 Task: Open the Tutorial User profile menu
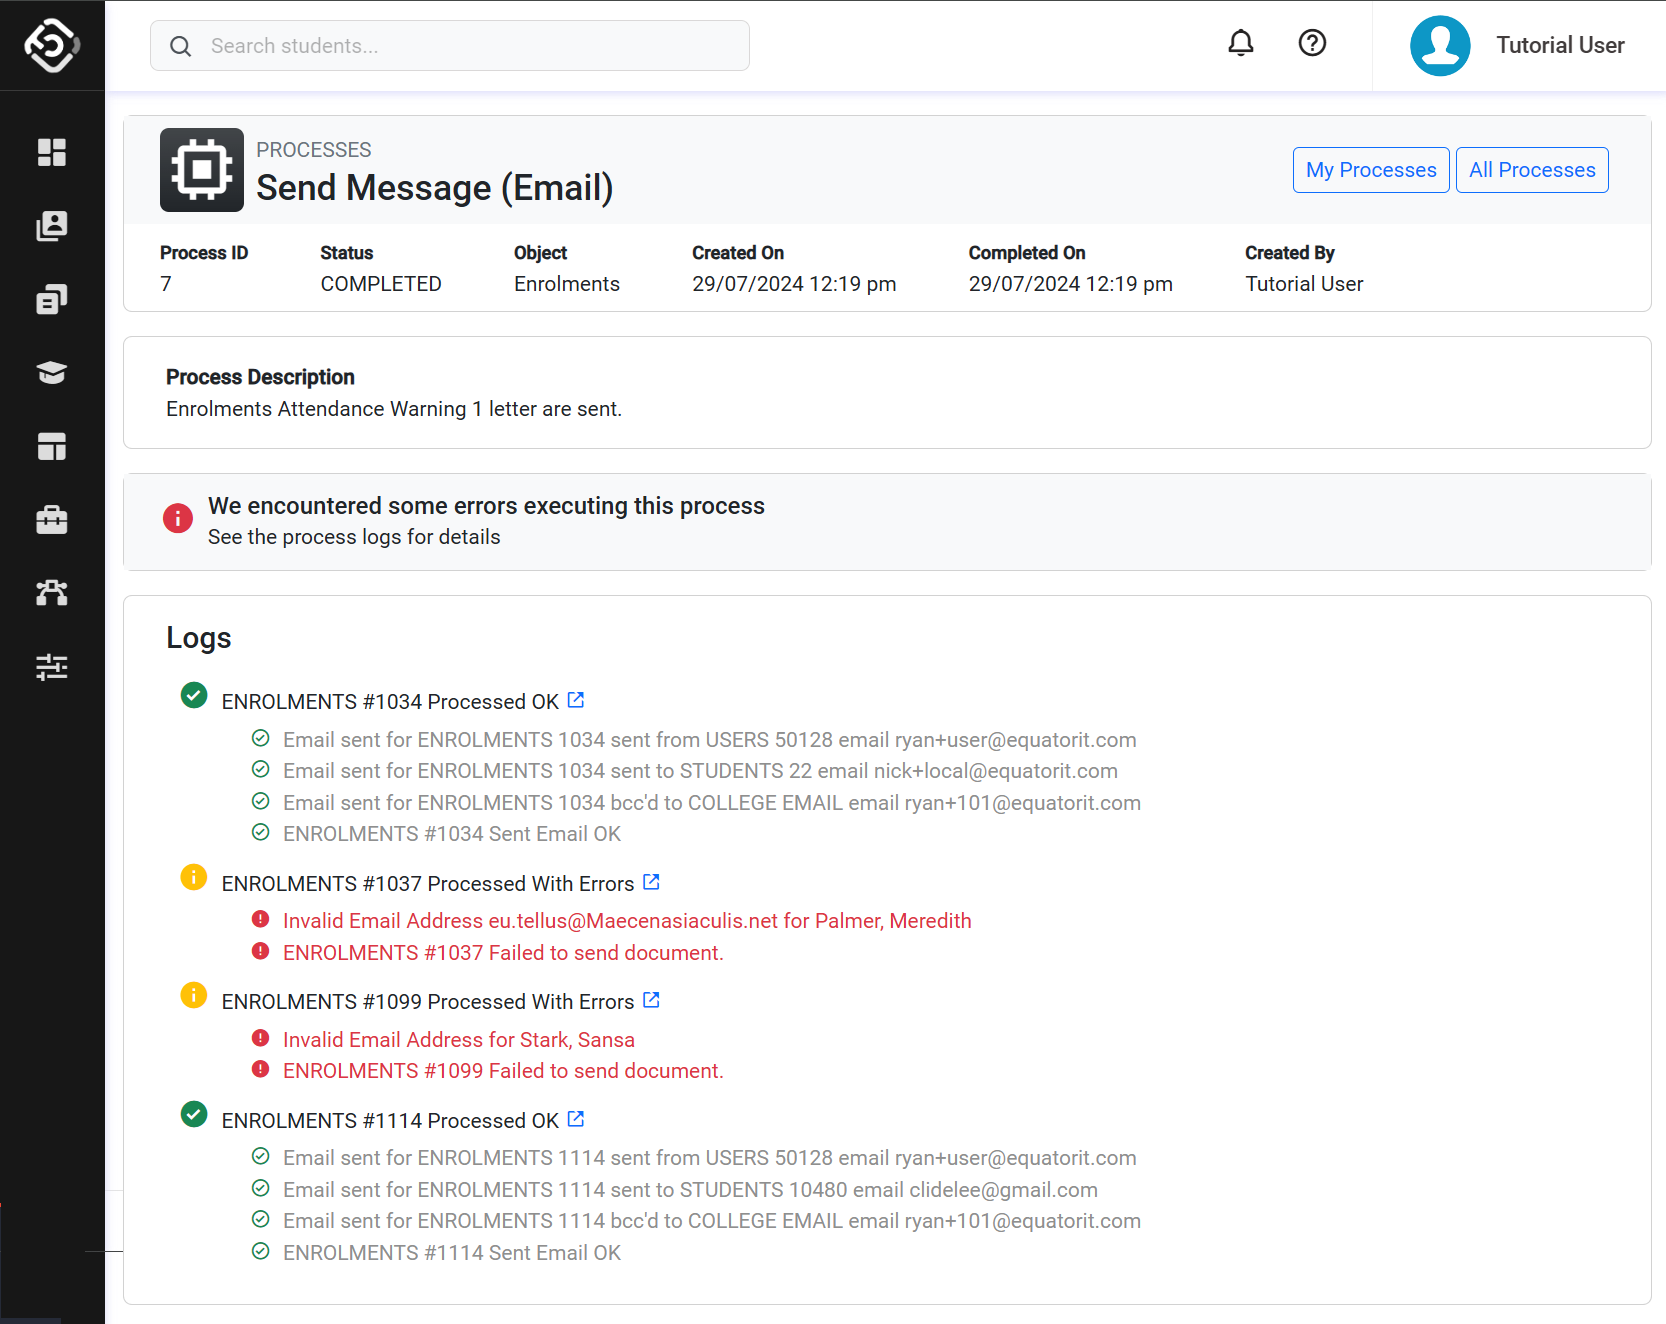(x=1559, y=46)
